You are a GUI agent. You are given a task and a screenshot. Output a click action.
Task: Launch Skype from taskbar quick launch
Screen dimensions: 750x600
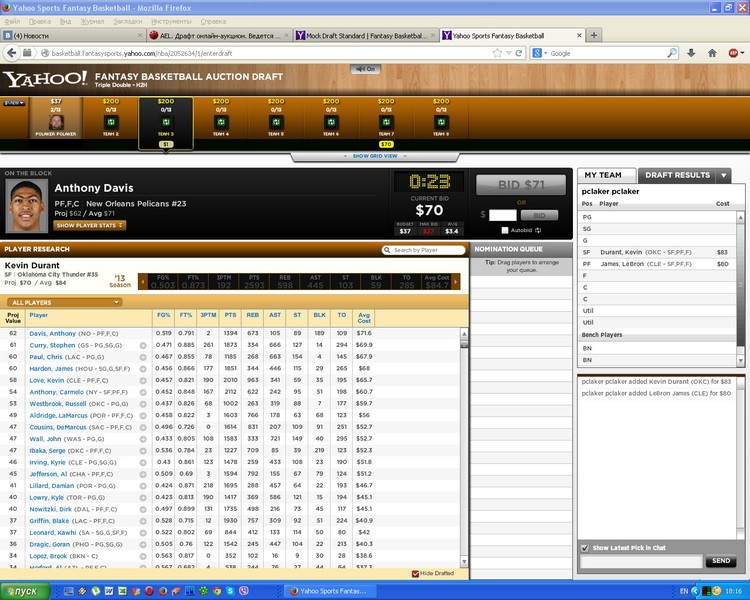(230, 591)
